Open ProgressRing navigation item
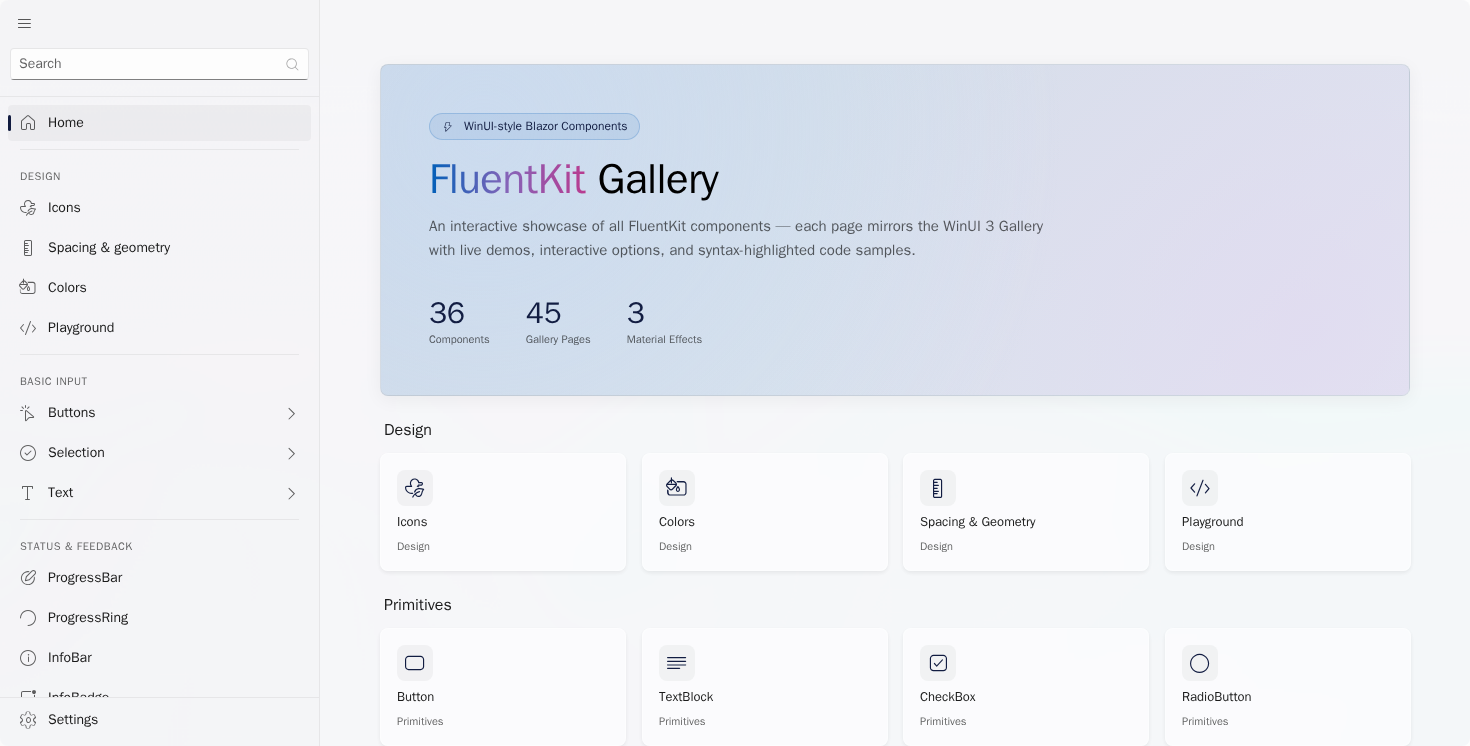 [159, 618]
